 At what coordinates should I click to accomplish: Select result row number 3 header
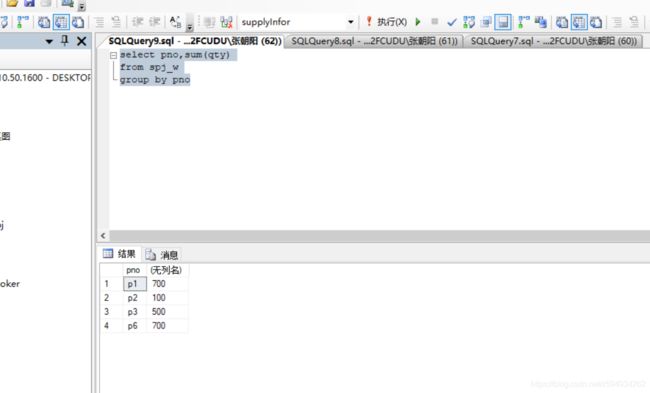[x=112, y=312]
